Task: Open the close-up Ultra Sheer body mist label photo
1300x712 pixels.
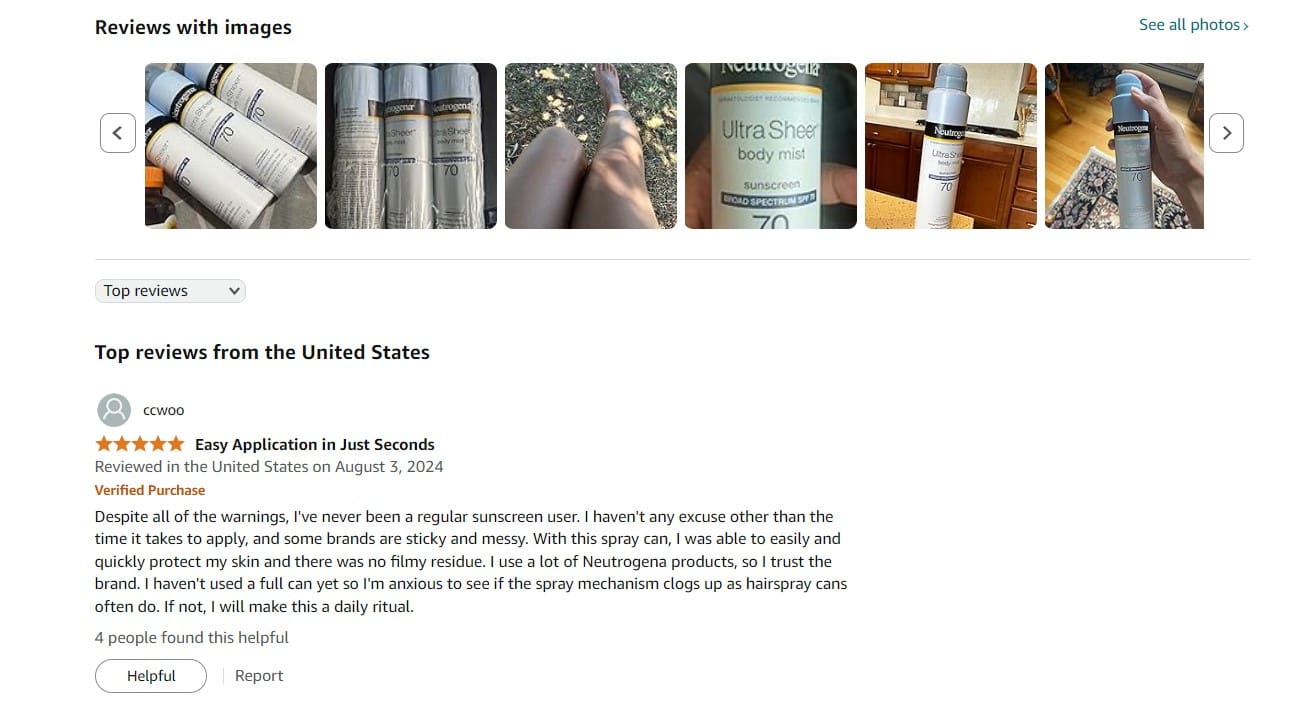Action: pyautogui.click(x=771, y=146)
